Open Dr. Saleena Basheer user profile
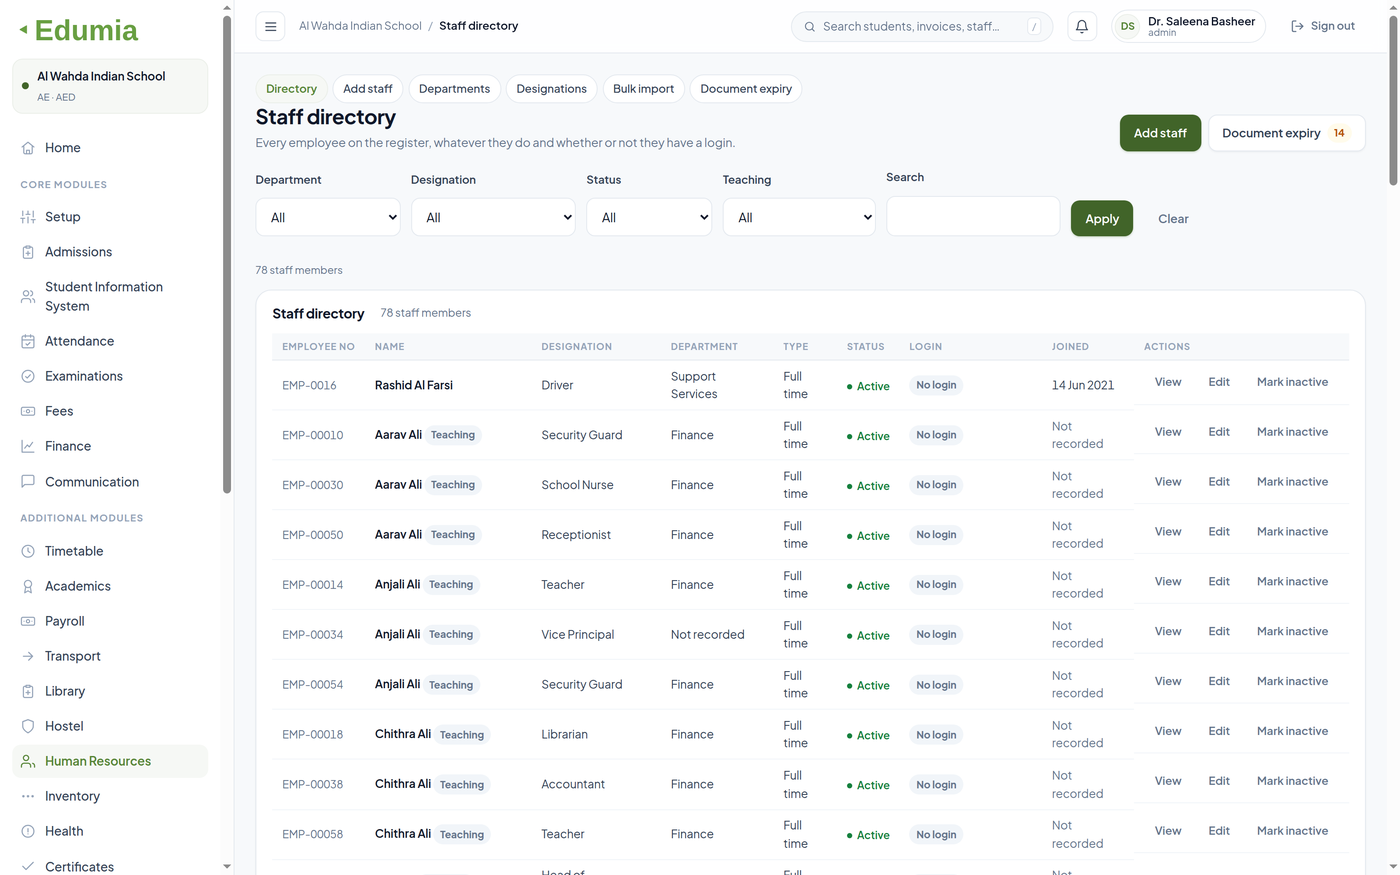 pos(1188,26)
